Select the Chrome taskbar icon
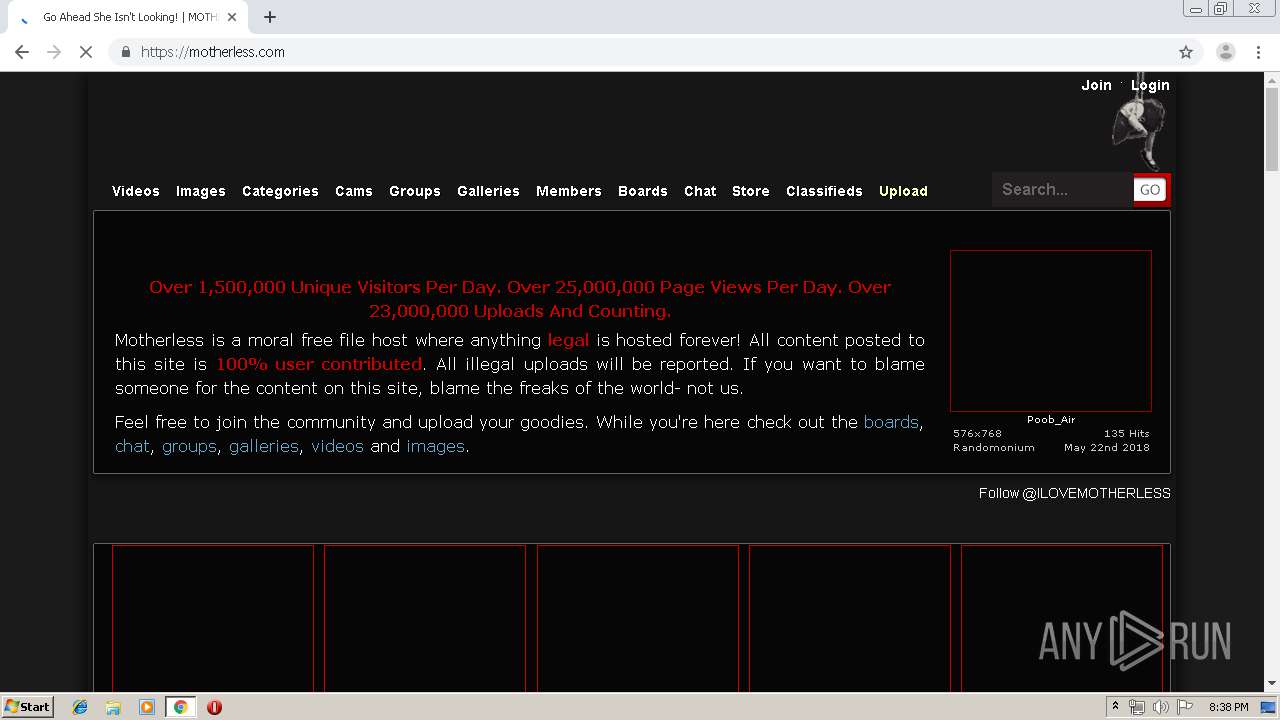1280x720 pixels. tap(180, 707)
